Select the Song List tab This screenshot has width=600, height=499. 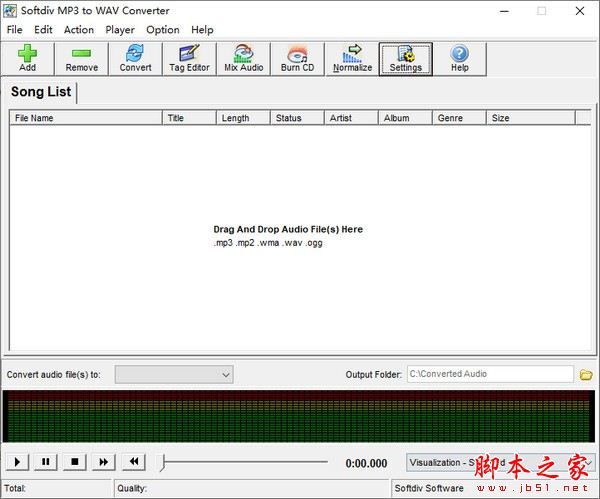coord(41,92)
